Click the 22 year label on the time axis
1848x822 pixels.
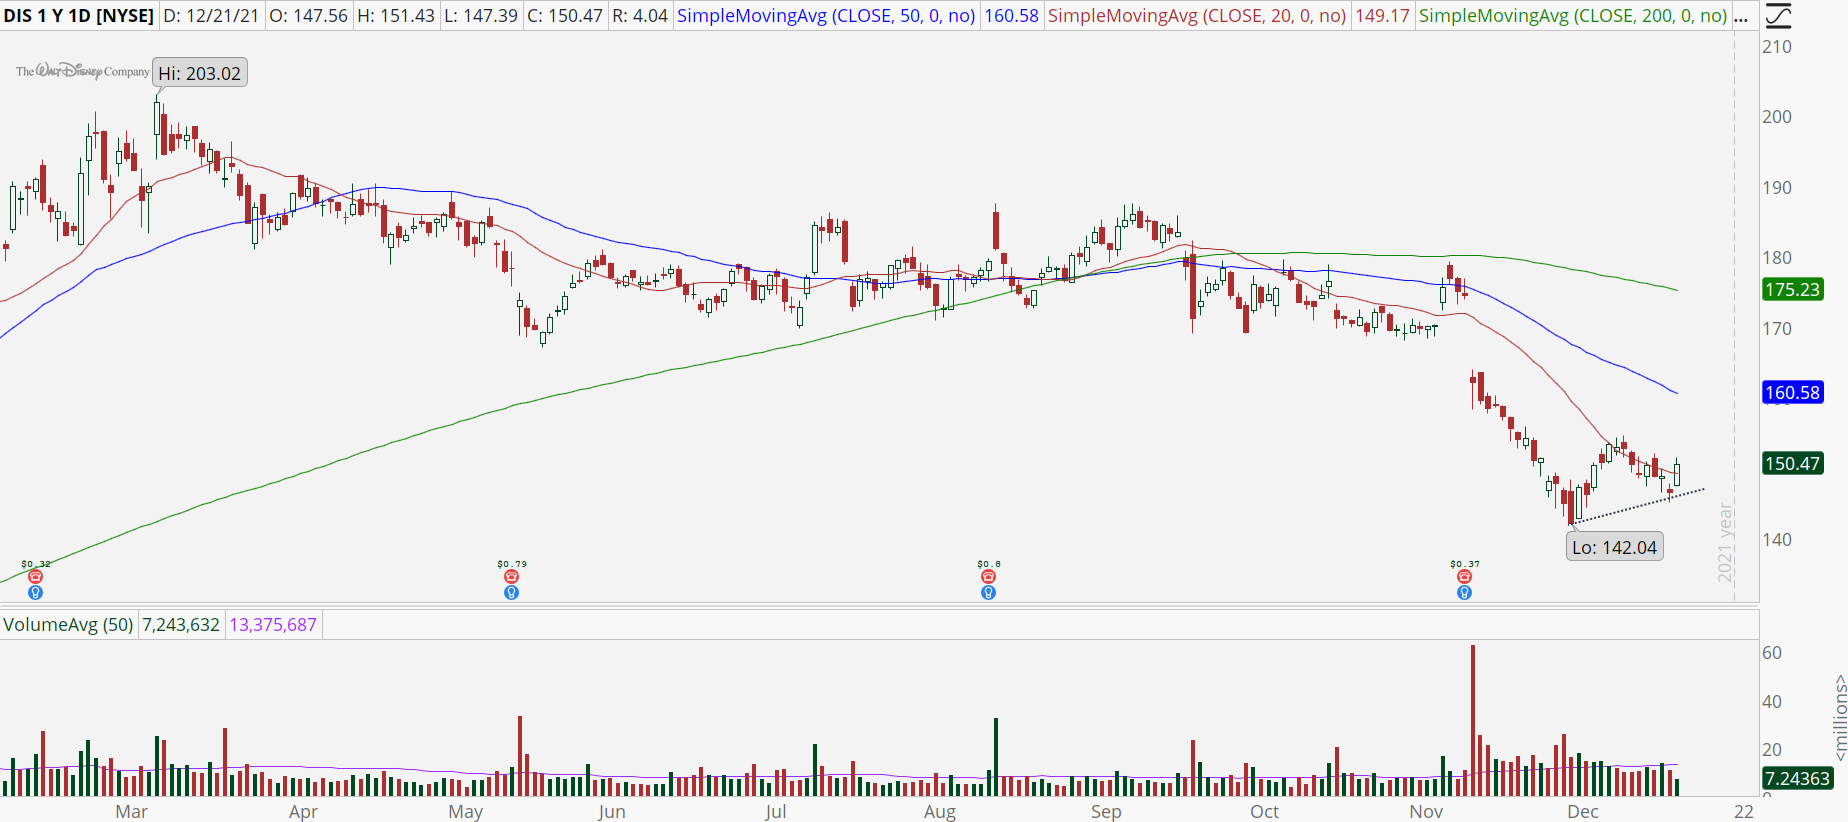tap(1744, 811)
